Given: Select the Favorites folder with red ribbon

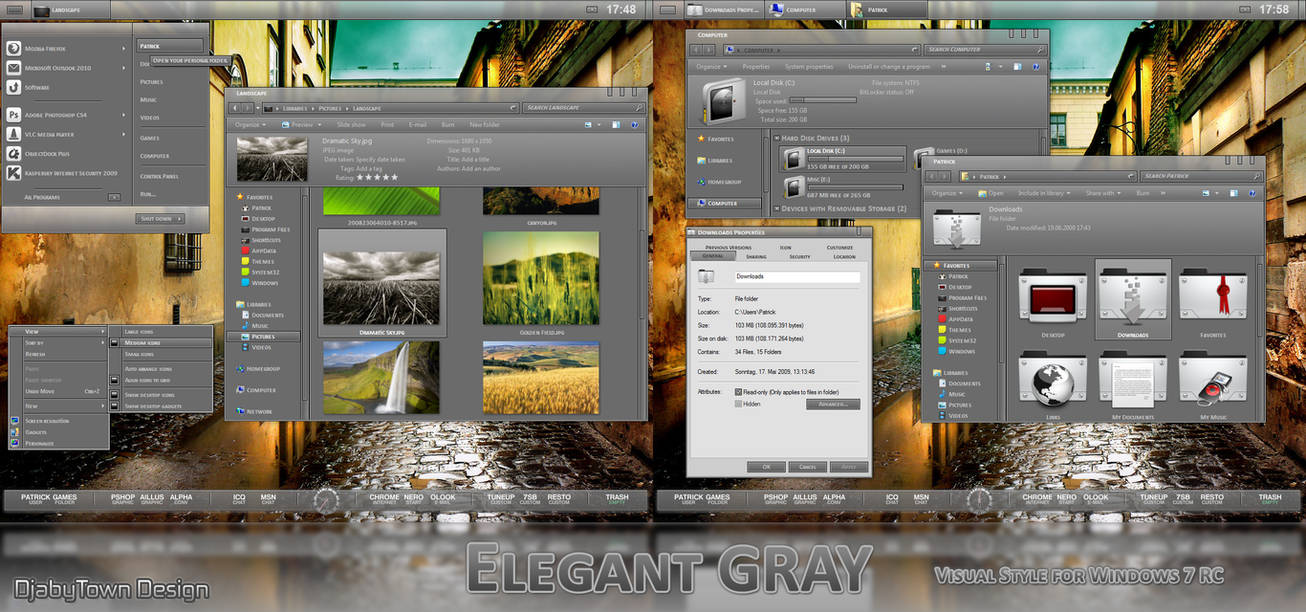Looking at the screenshot, I should (x=1213, y=295).
